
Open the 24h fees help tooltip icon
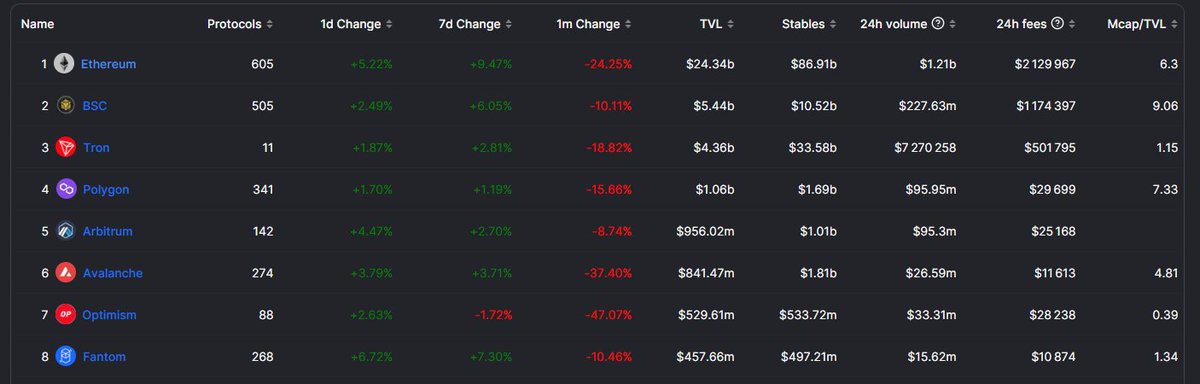[x=1057, y=23]
